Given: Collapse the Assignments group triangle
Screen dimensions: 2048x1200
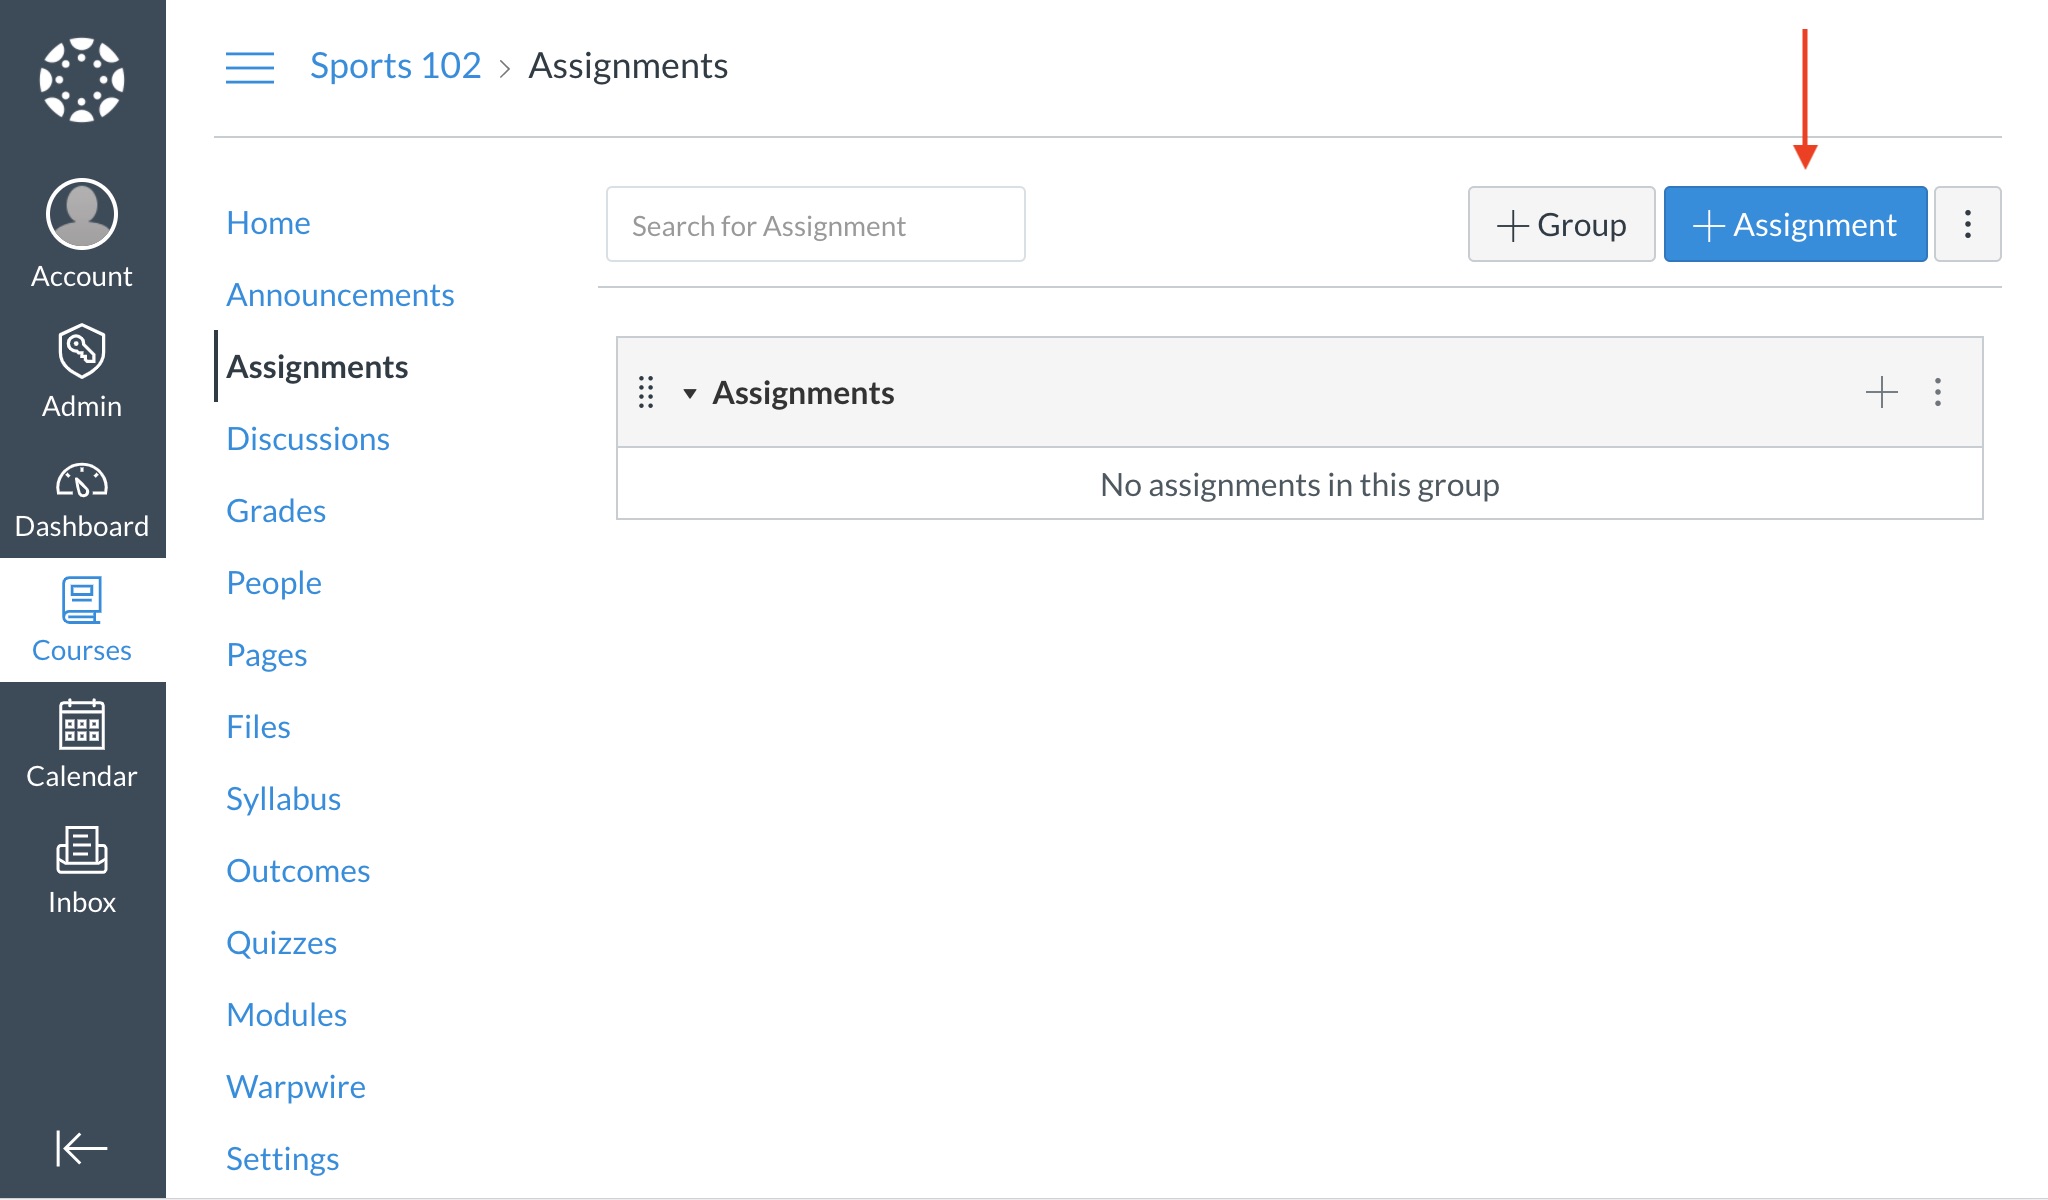Looking at the screenshot, I should (689, 393).
